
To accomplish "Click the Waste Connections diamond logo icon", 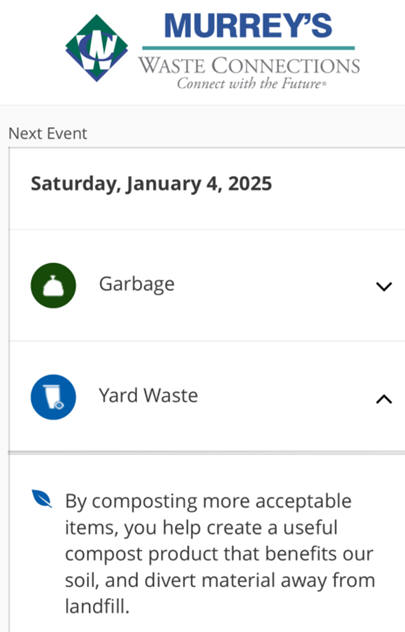I will pos(97,48).
